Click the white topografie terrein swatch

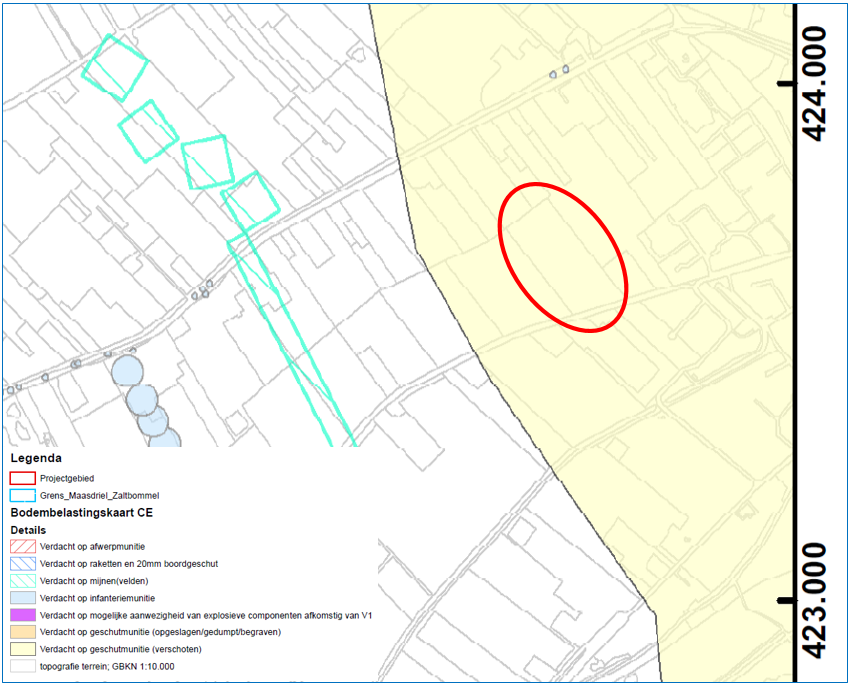tap(23, 666)
